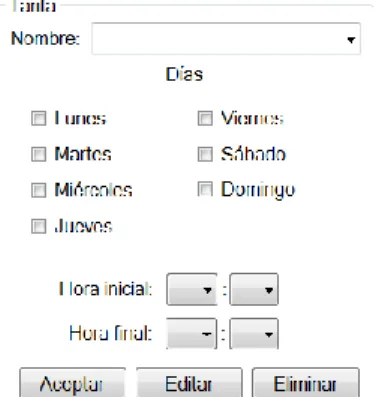
Task: Mark the Sábado checkbox
Action: (205, 154)
